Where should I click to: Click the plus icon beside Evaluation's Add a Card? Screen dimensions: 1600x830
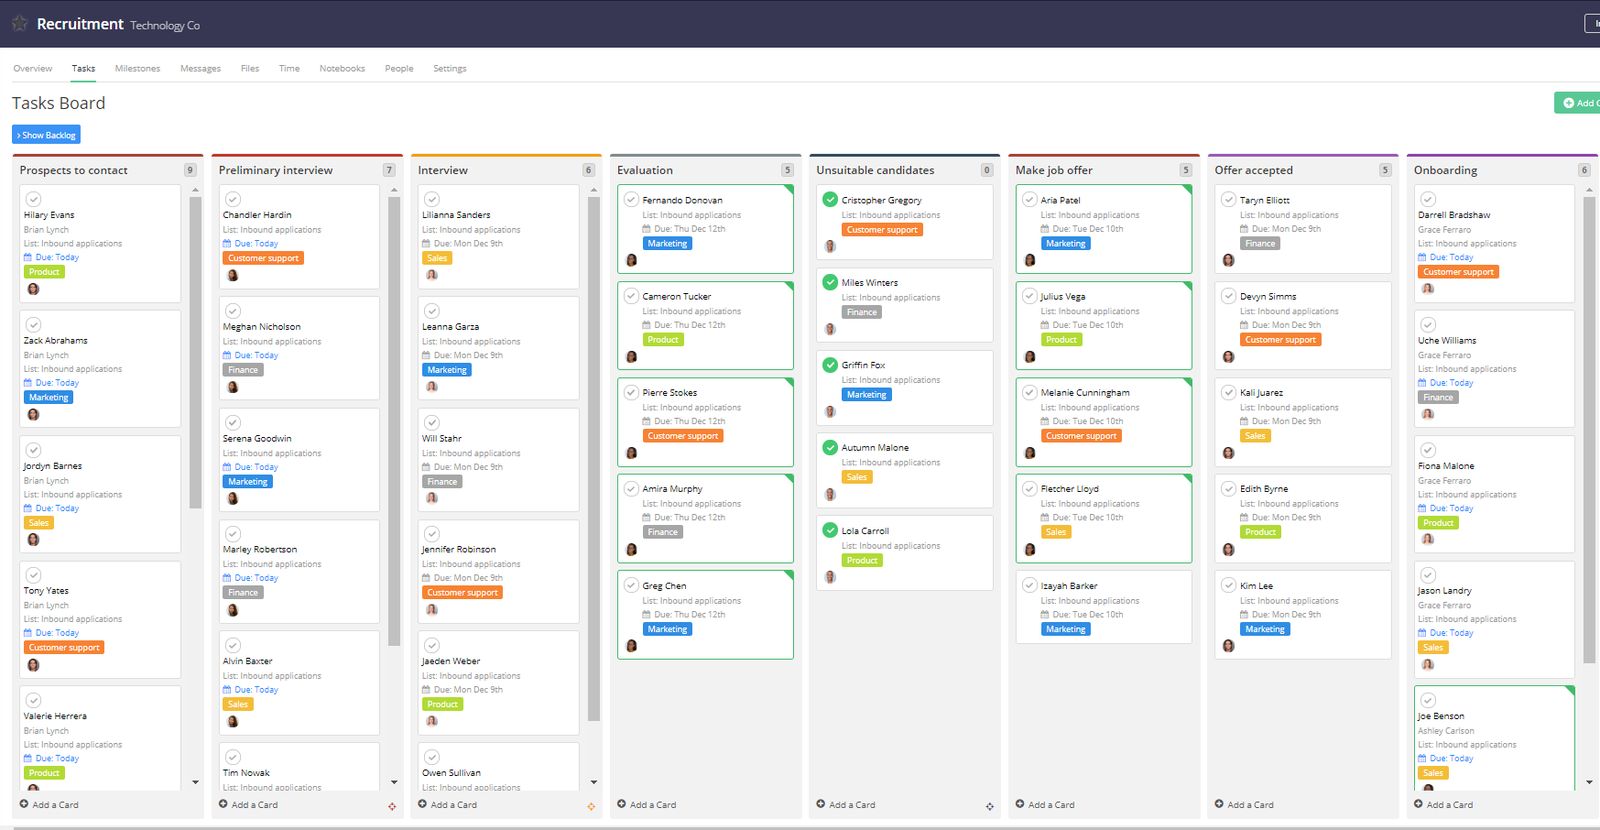click(622, 804)
